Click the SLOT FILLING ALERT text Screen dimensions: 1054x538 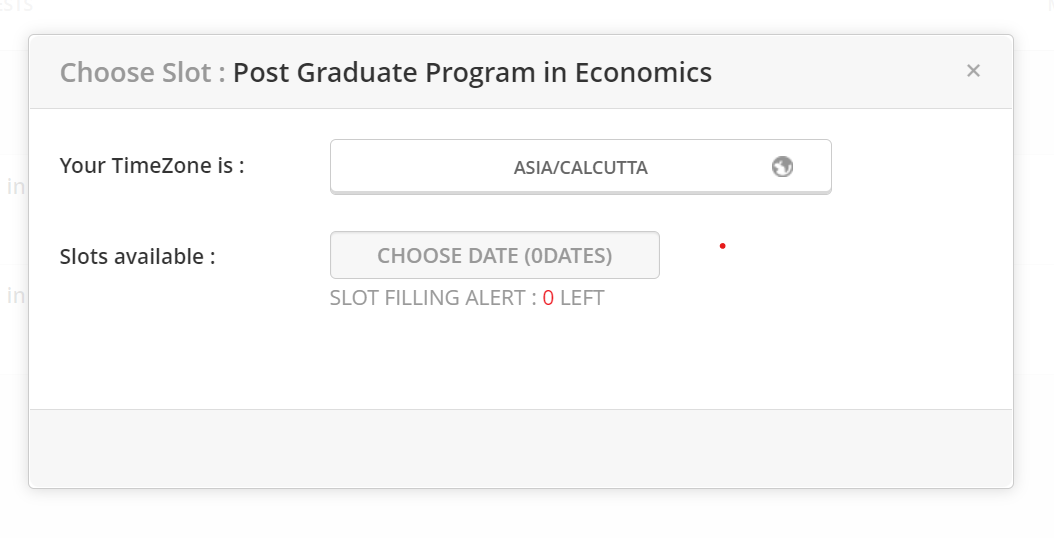(433, 298)
